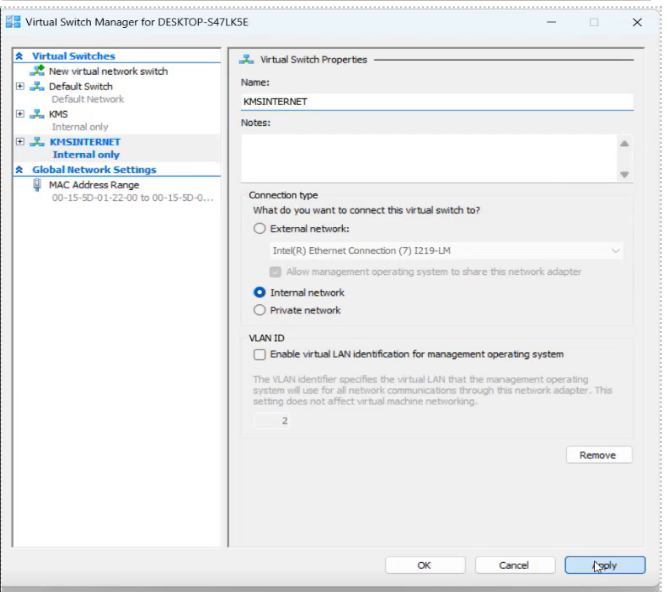Select Default Switch in the tree
The height and width of the screenshot is (592, 671).
coord(81,86)
